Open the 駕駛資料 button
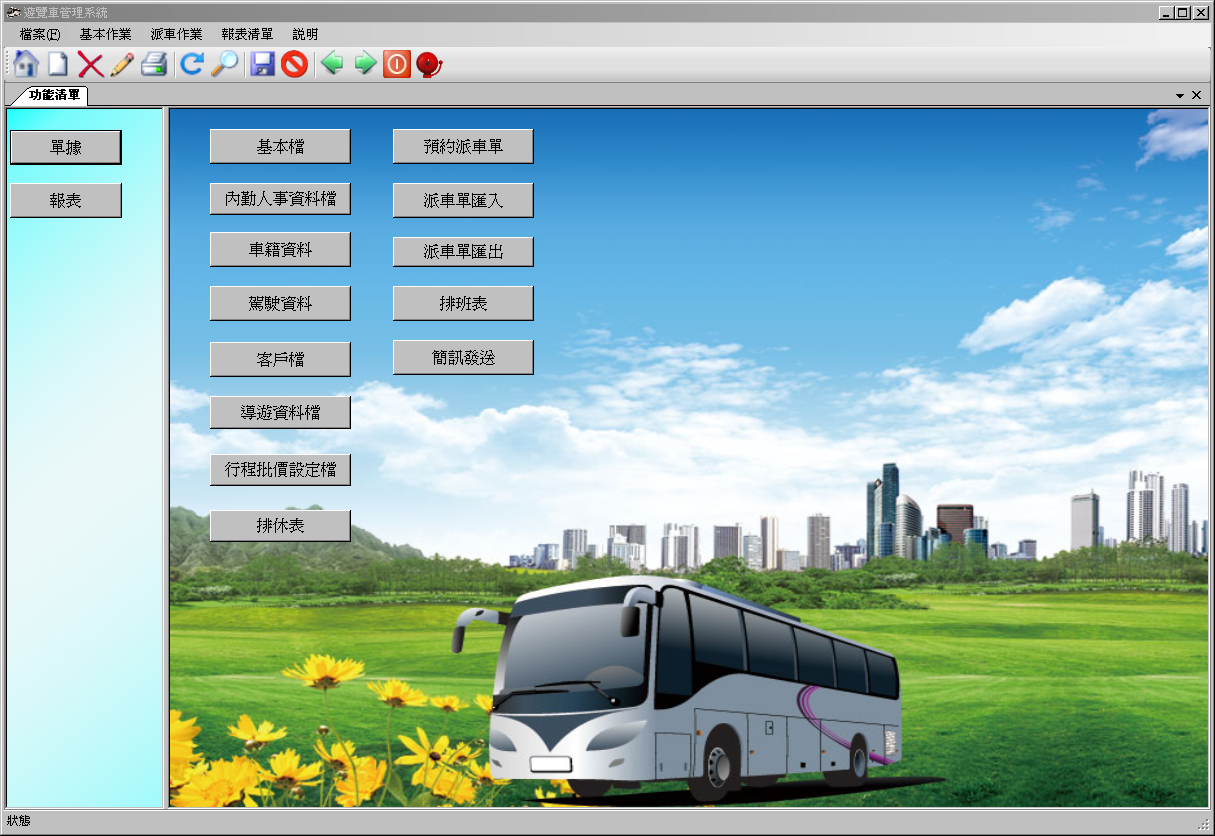This screenshot has width=1215, height=836. pos(280,303)
